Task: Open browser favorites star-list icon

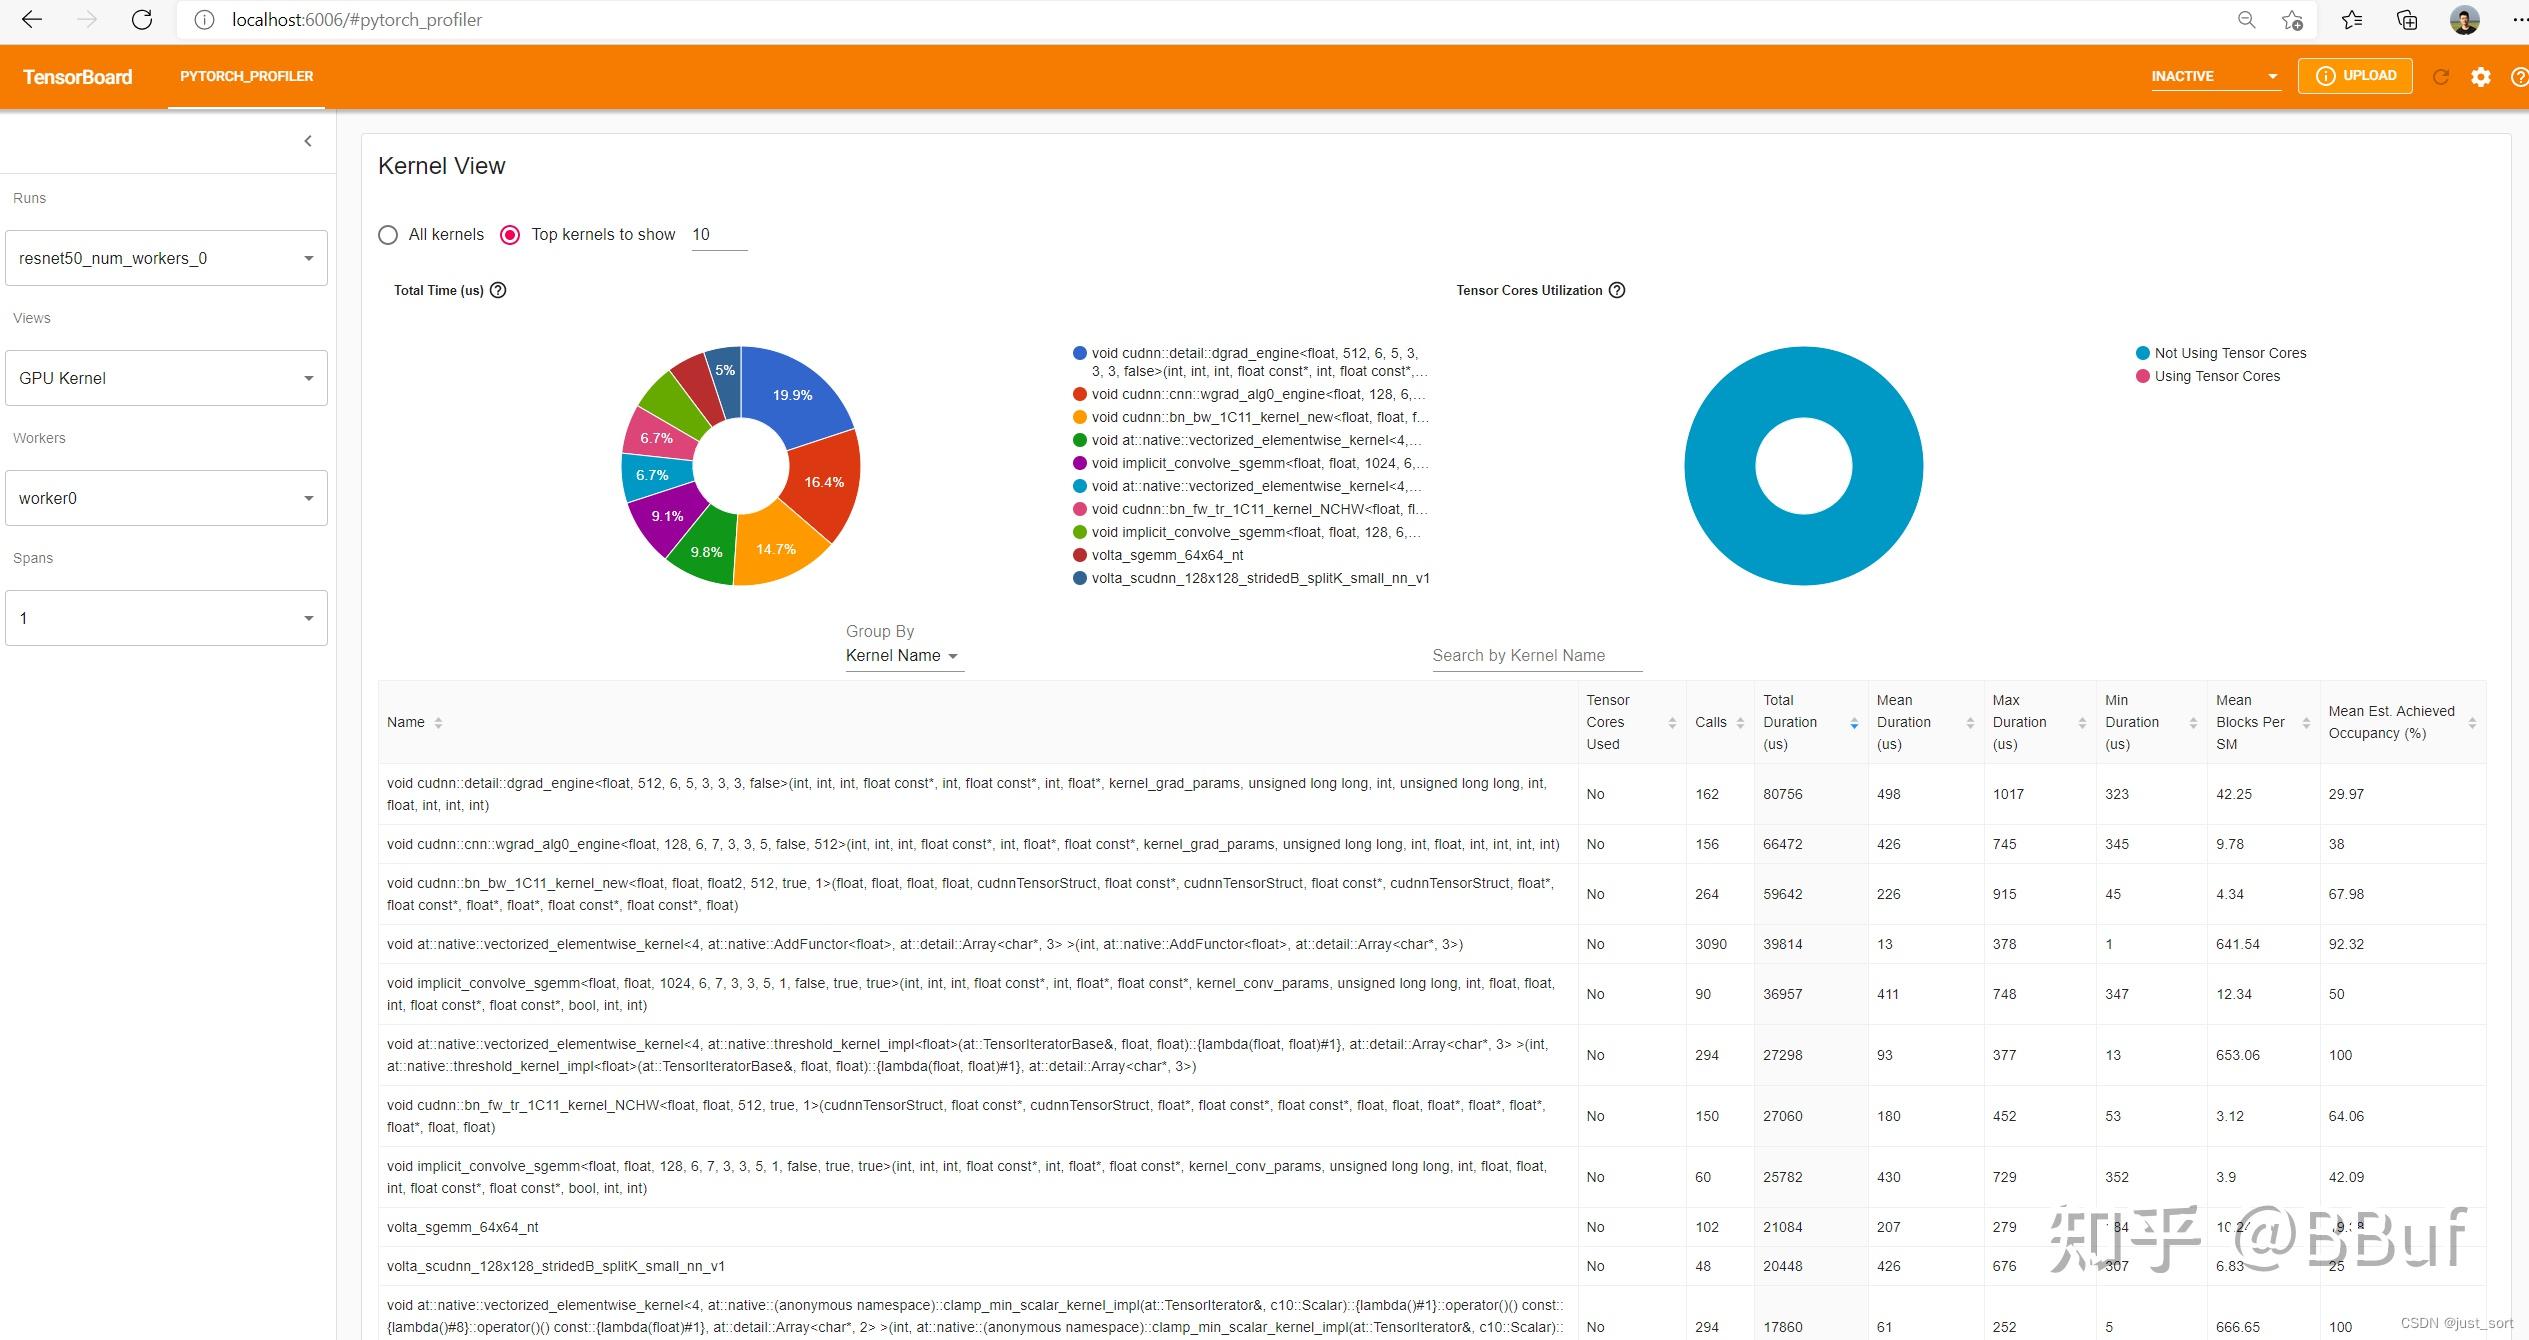Action: tap(2351, 20)
